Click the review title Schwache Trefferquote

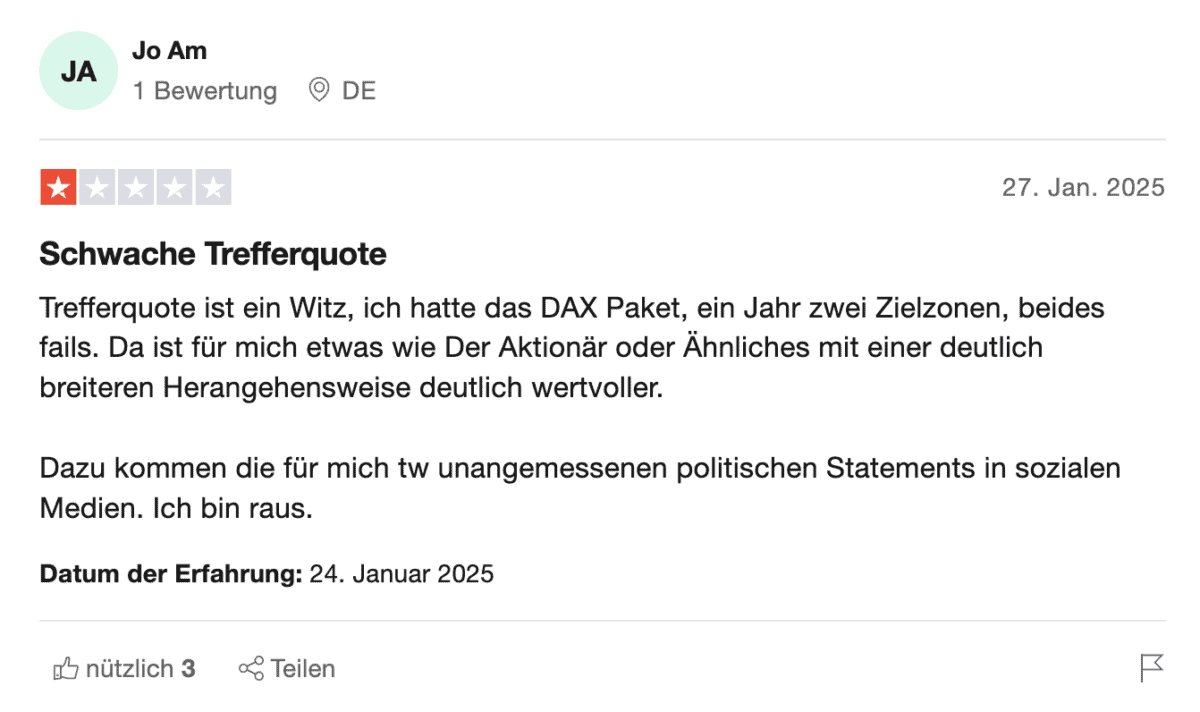pos(212,254)
